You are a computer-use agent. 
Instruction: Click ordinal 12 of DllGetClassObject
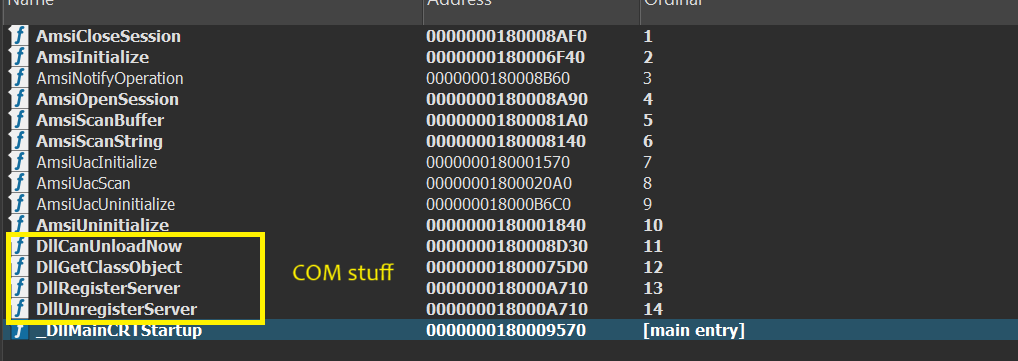click(x=652, y=267)
